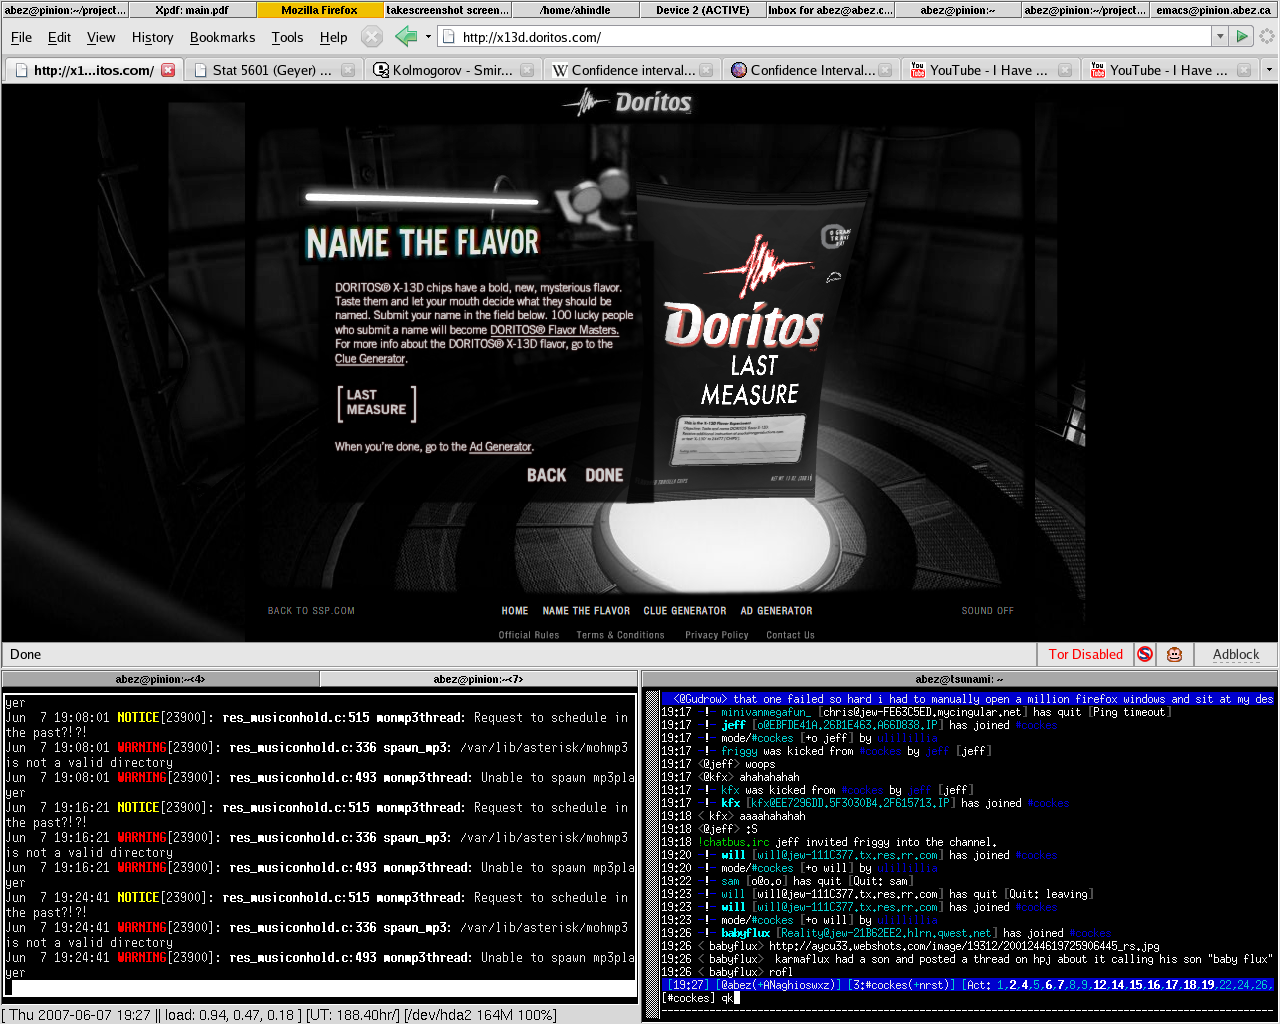Click the aycu33.webshots.com image URL in IRC
Viewport: 1280px width, 1024px height.
pyautogui.click(x=964, y=946)
